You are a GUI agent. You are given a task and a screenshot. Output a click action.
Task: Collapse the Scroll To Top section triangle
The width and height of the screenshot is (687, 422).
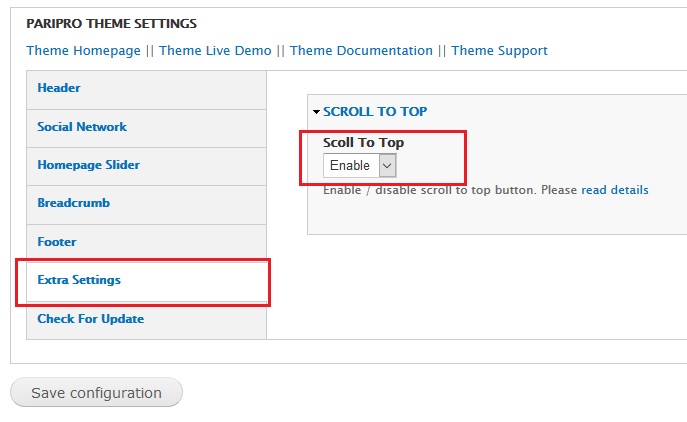tap(316, 113)
